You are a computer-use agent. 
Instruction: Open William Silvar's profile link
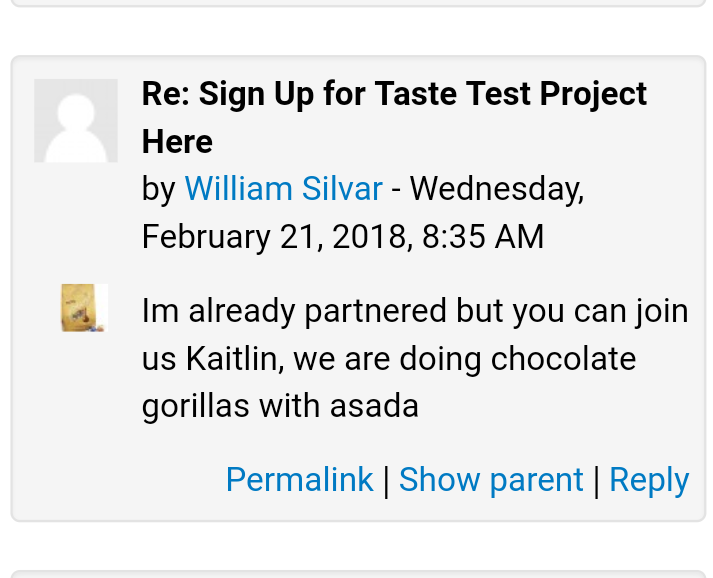[x=283, y=188]
